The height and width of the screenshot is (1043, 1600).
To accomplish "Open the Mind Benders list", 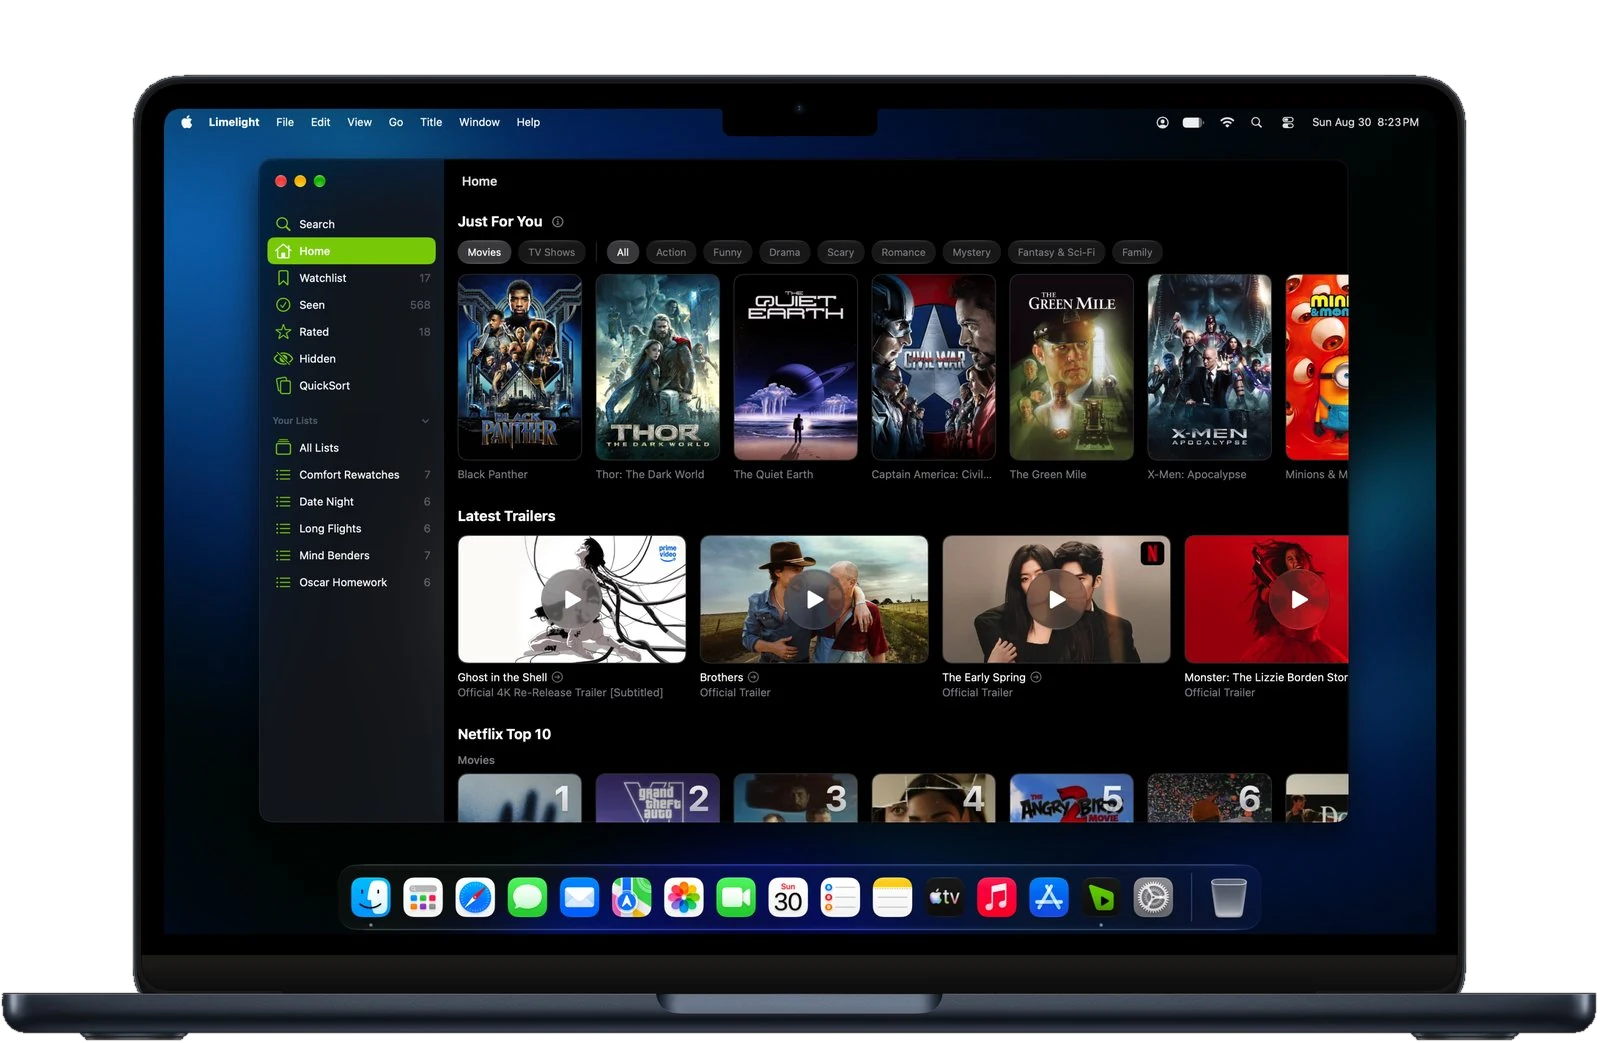I will tap(352, 556).
